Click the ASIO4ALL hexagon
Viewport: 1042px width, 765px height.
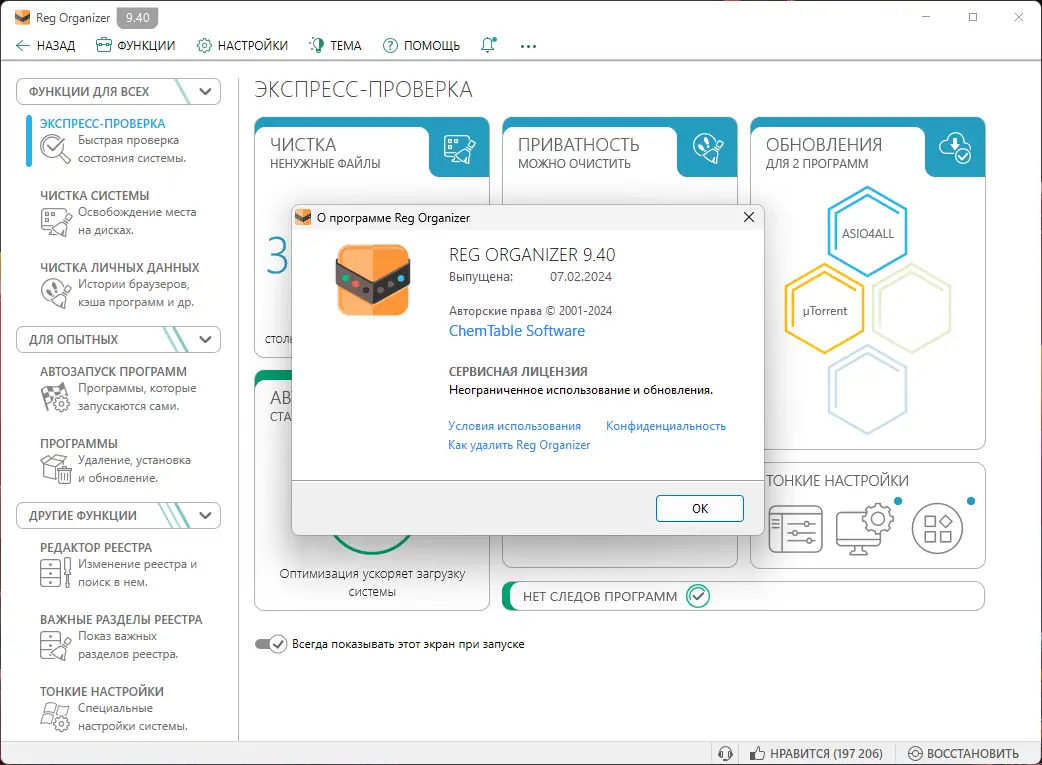click(867, 232)
